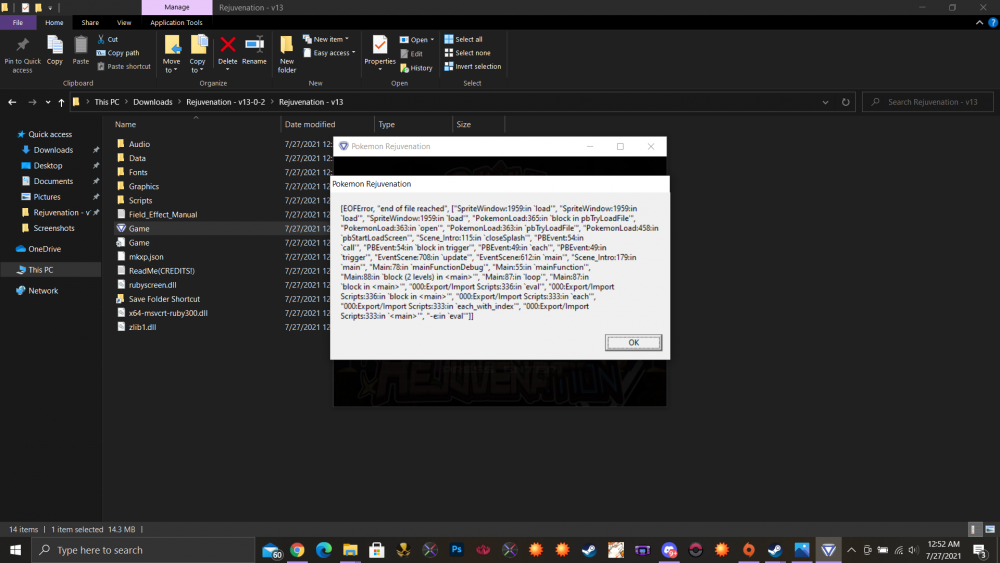Open the Share ribbon tab
This screenshot has height=563, width=1000.
[90, 22]
